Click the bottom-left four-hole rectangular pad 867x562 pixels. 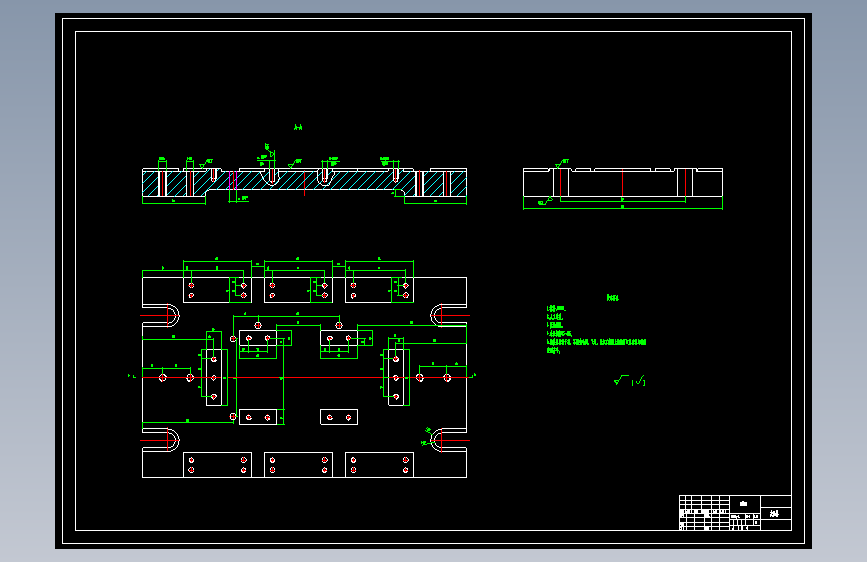point(217,465)
